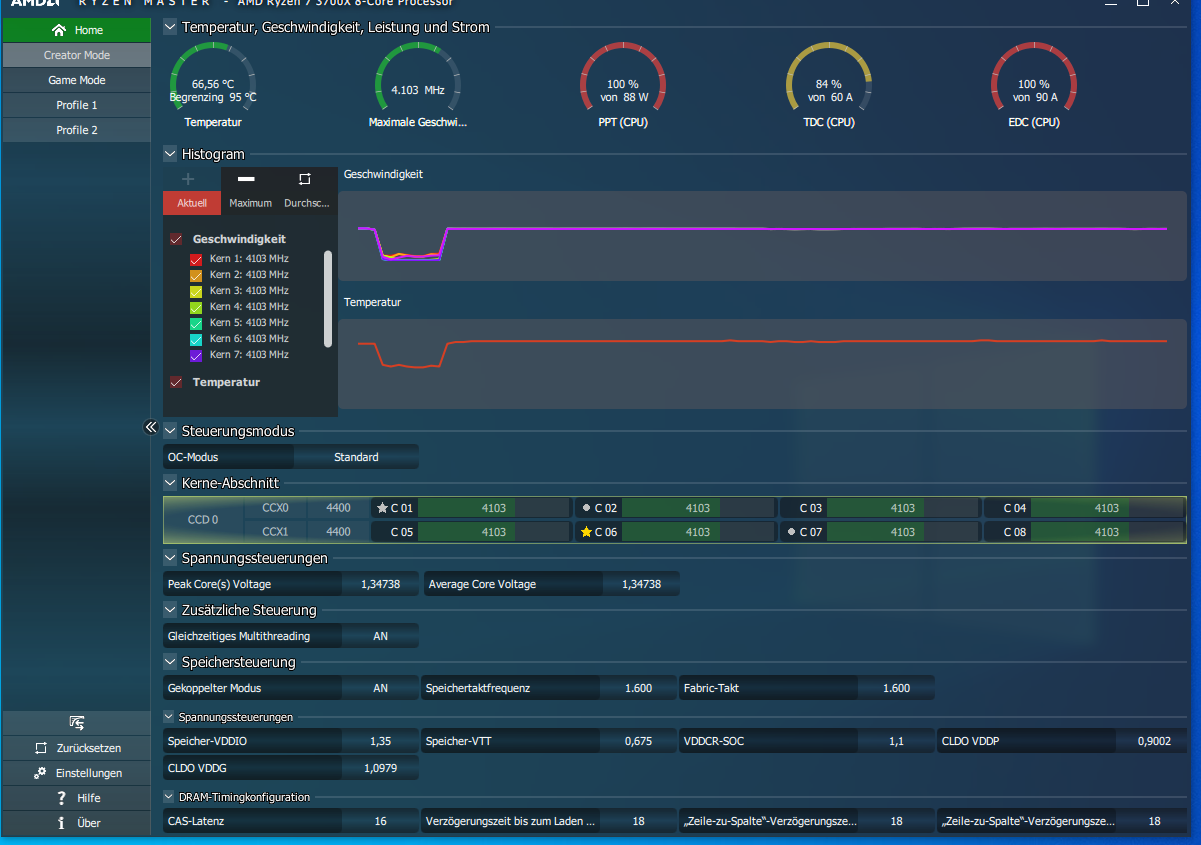The image size is (1201, 845).
Task: Click gold star on core C 06
Action: pyautogui.click(x=586, y=532)
